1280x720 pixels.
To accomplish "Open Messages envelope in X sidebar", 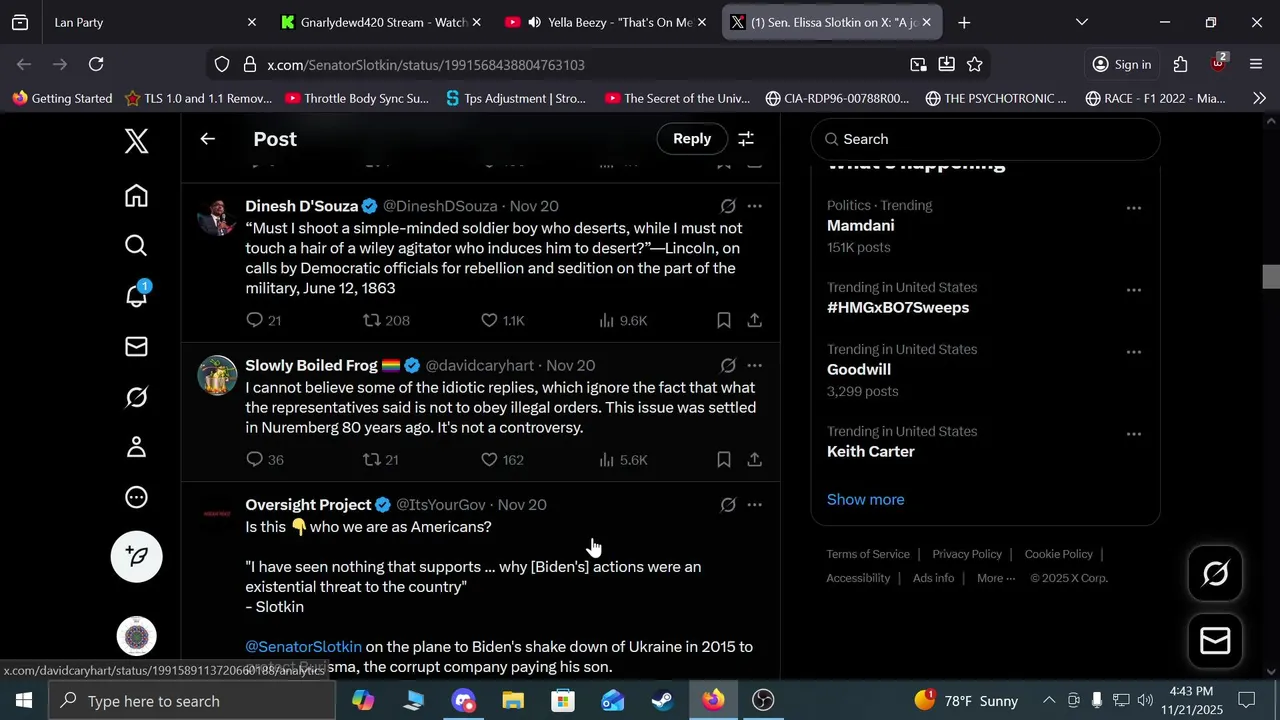I will tap(137, 347).
